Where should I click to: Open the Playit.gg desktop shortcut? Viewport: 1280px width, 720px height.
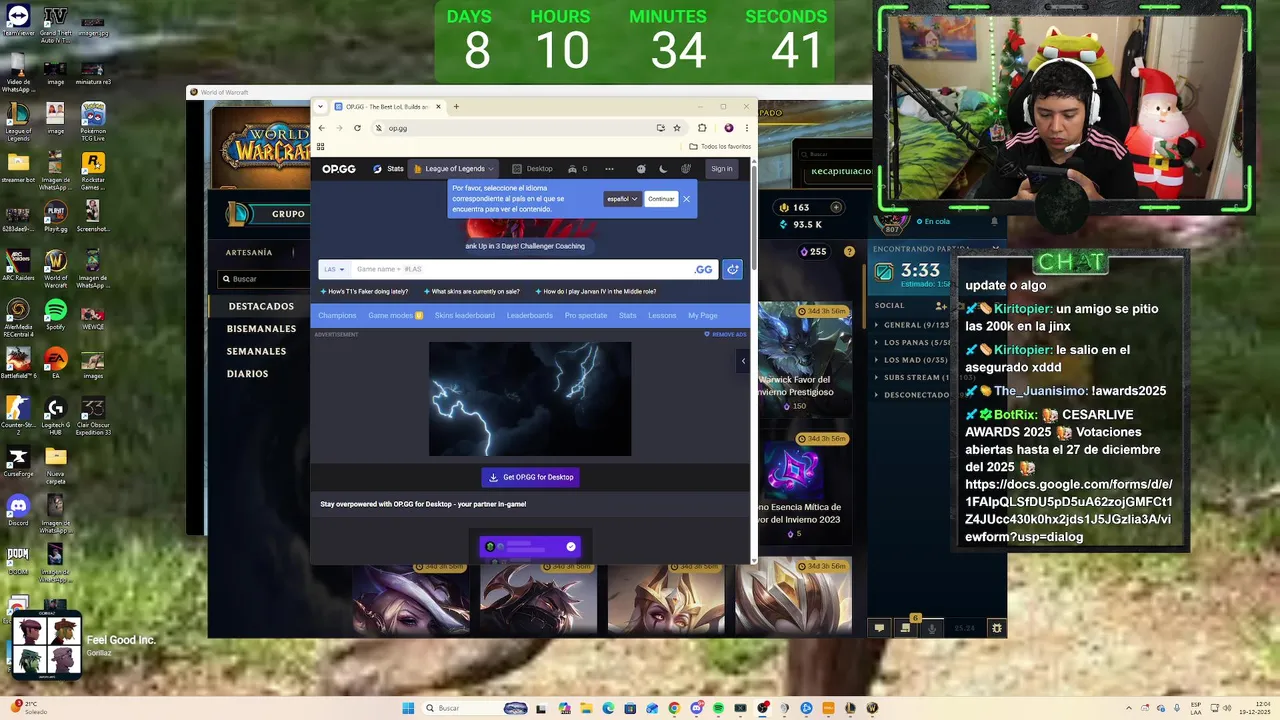55,217
